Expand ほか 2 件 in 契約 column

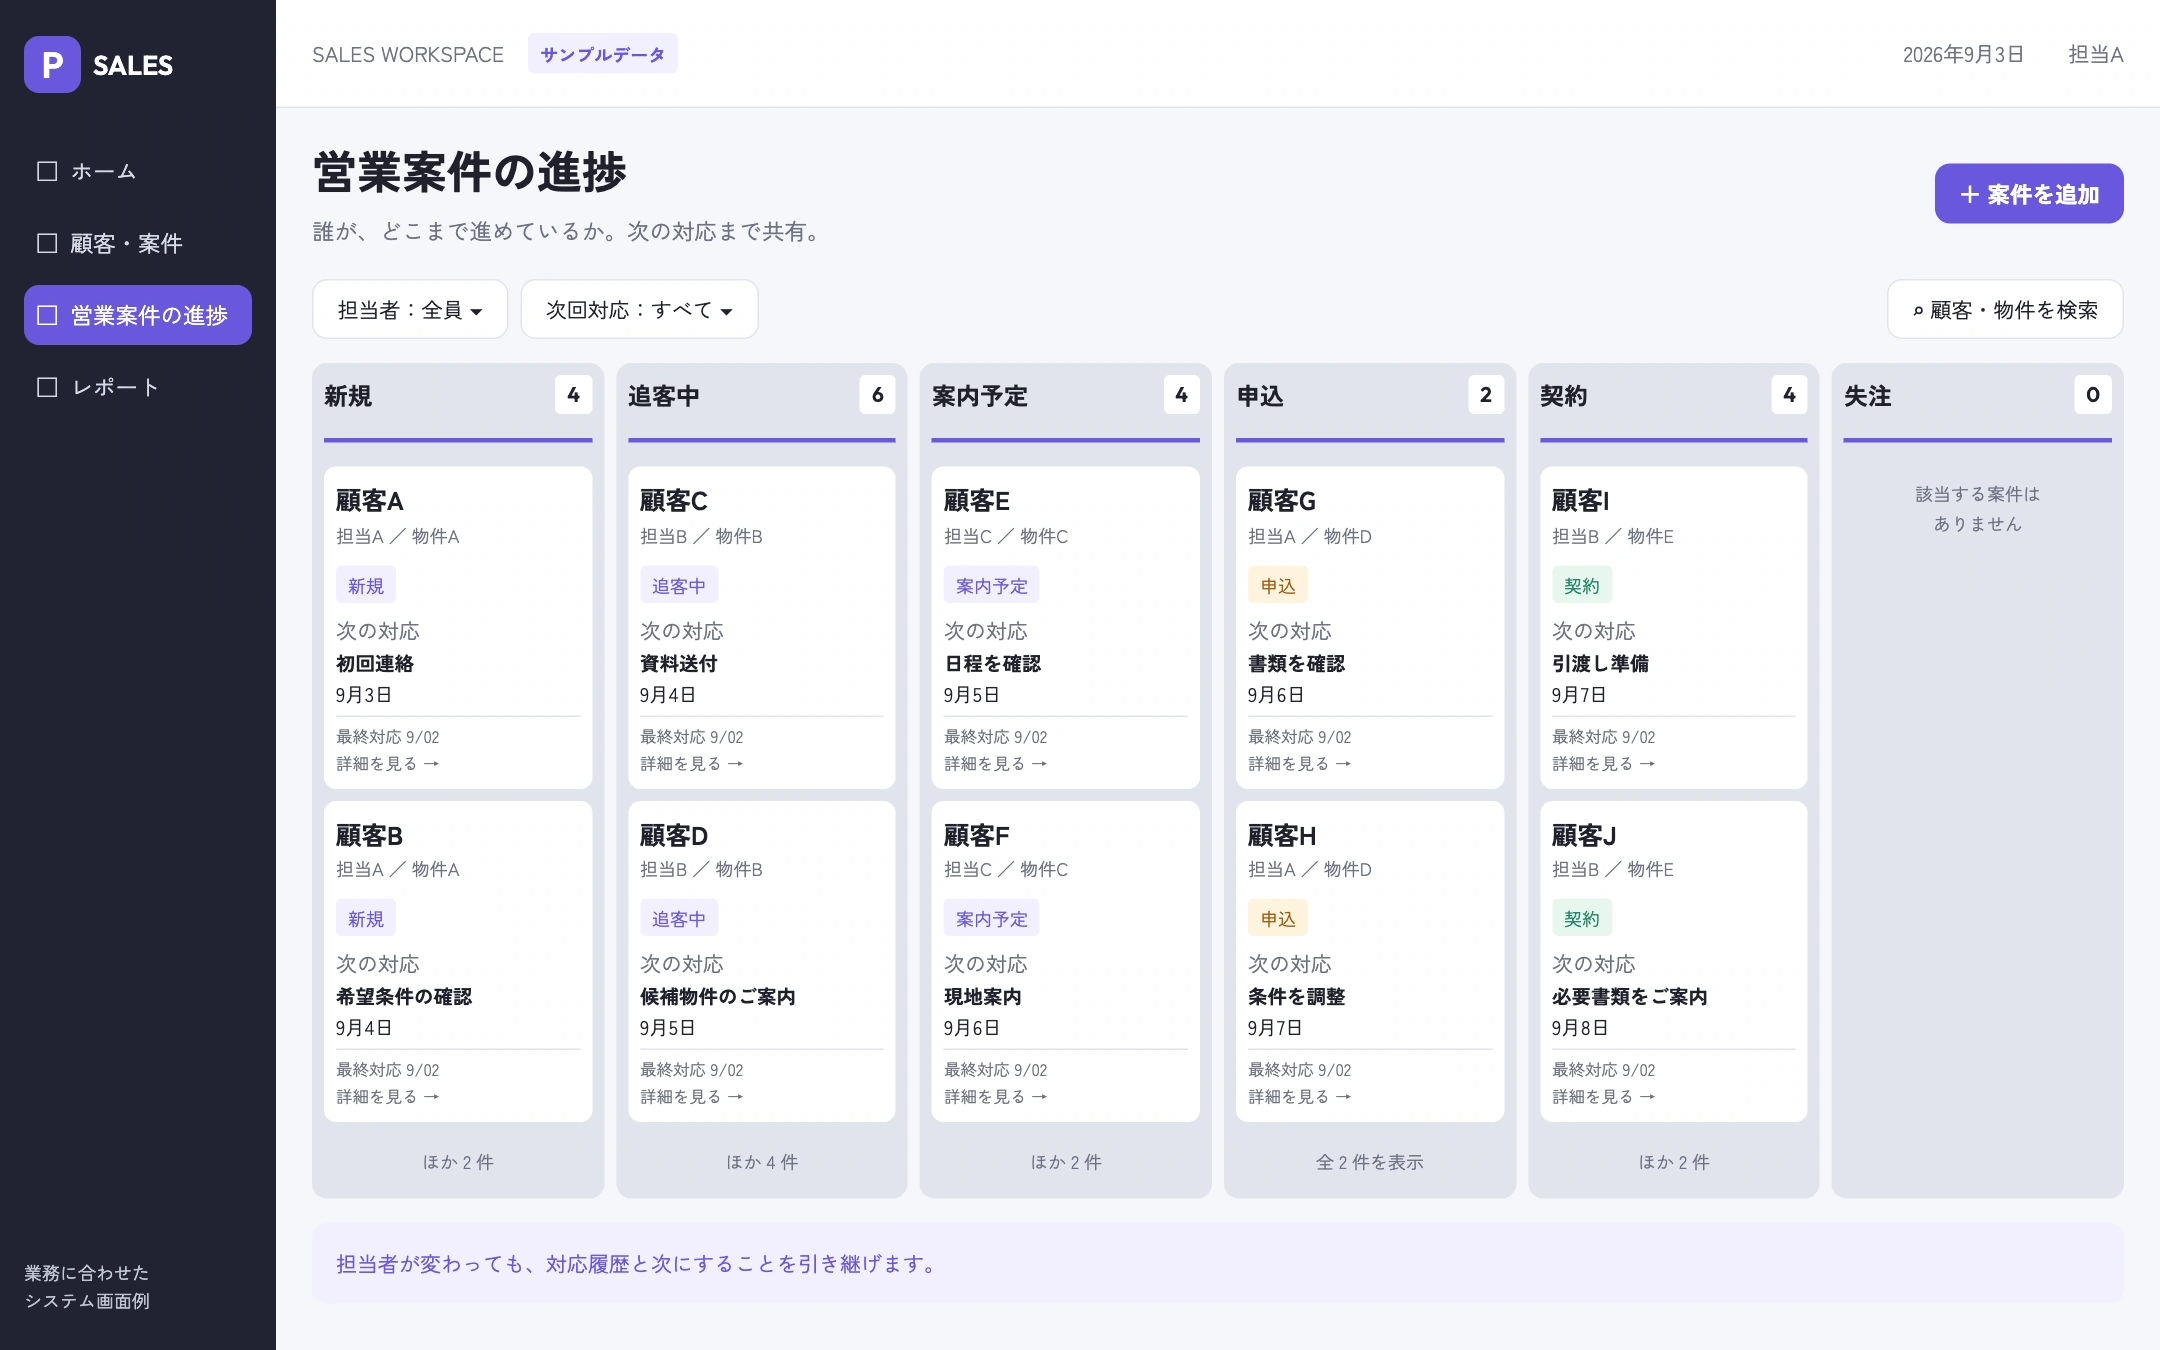[1674, 1162]
